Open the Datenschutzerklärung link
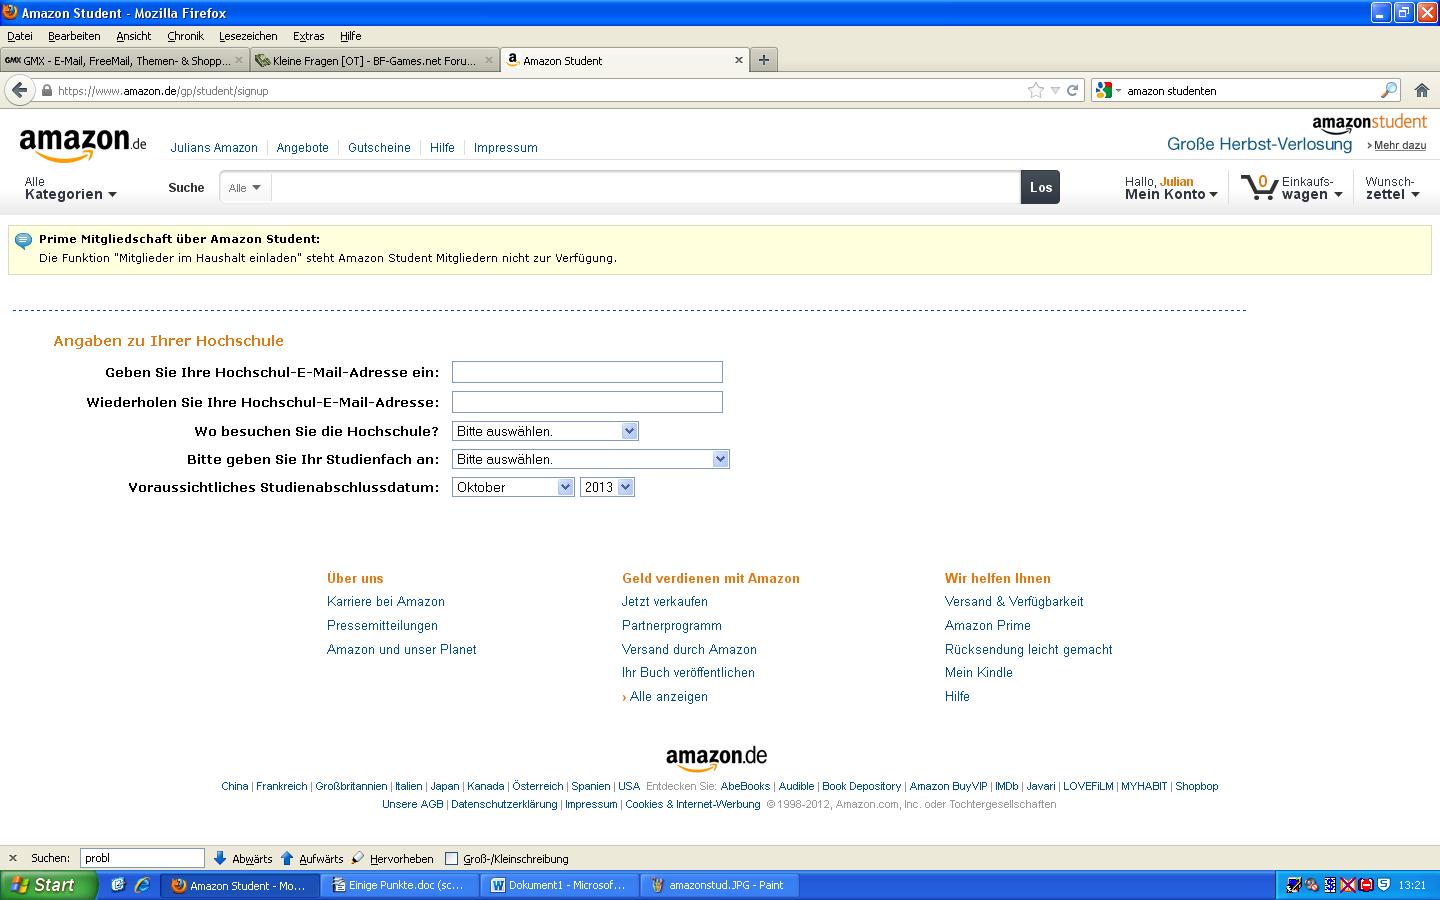Image resolution: width=1440 pixels, height=900 pixels. [x=504, y=804]
